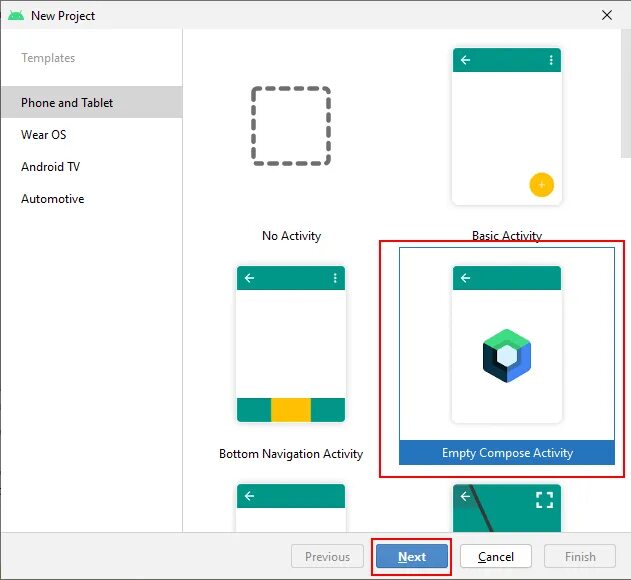Image resolution: width=631 pixels, height=580 pixels.
Task: Select the Phone and Tablet template category
Action: (91, 102)
